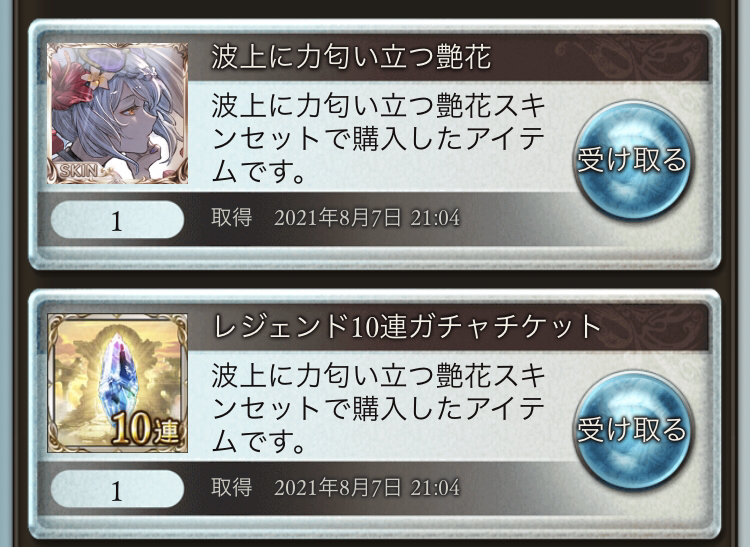Click the skin item's 2021年8月7日 21:04 timestamp
Image resolution: width=750 pixels, height=547 pixels.
pos(366,218)
